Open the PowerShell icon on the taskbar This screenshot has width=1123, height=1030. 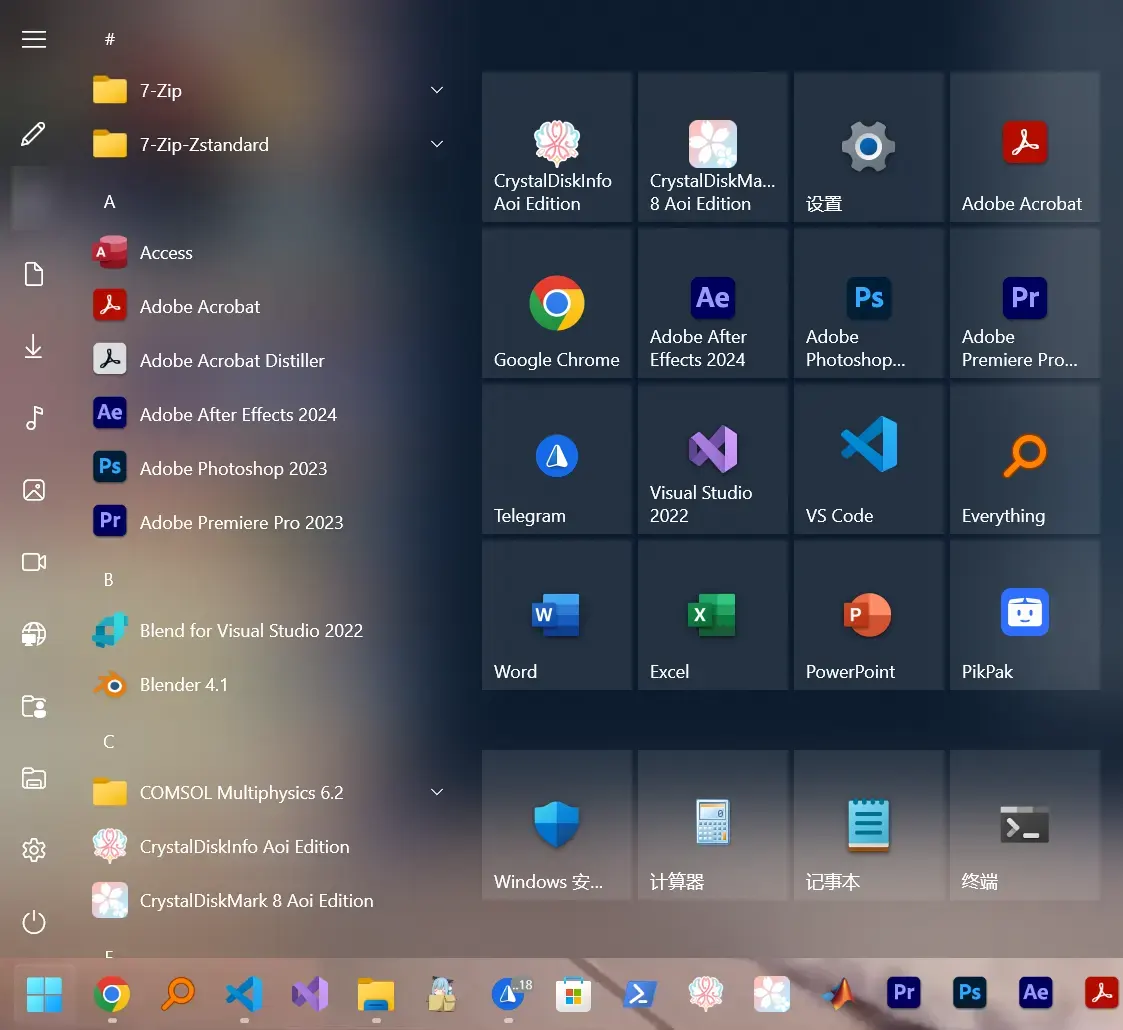click(640, 994)
